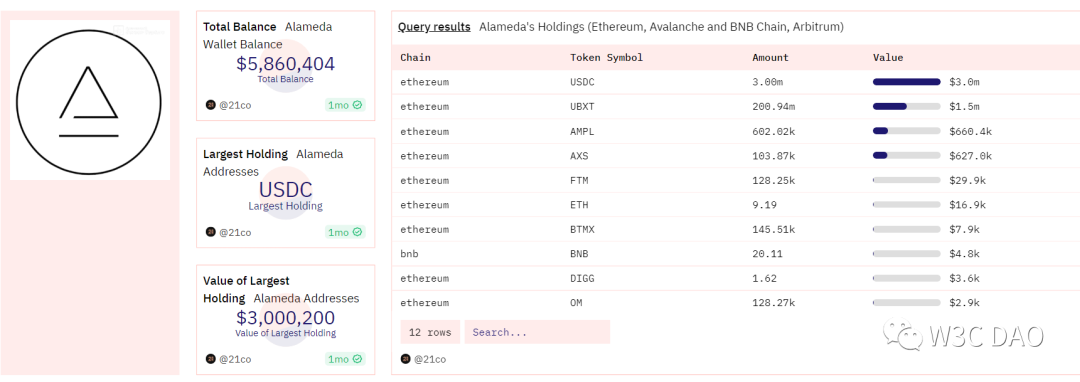Screen dimensions: 1080x382
Task: Click the USDC Largest Holding counter value
Action: click(x=285, y=189)
